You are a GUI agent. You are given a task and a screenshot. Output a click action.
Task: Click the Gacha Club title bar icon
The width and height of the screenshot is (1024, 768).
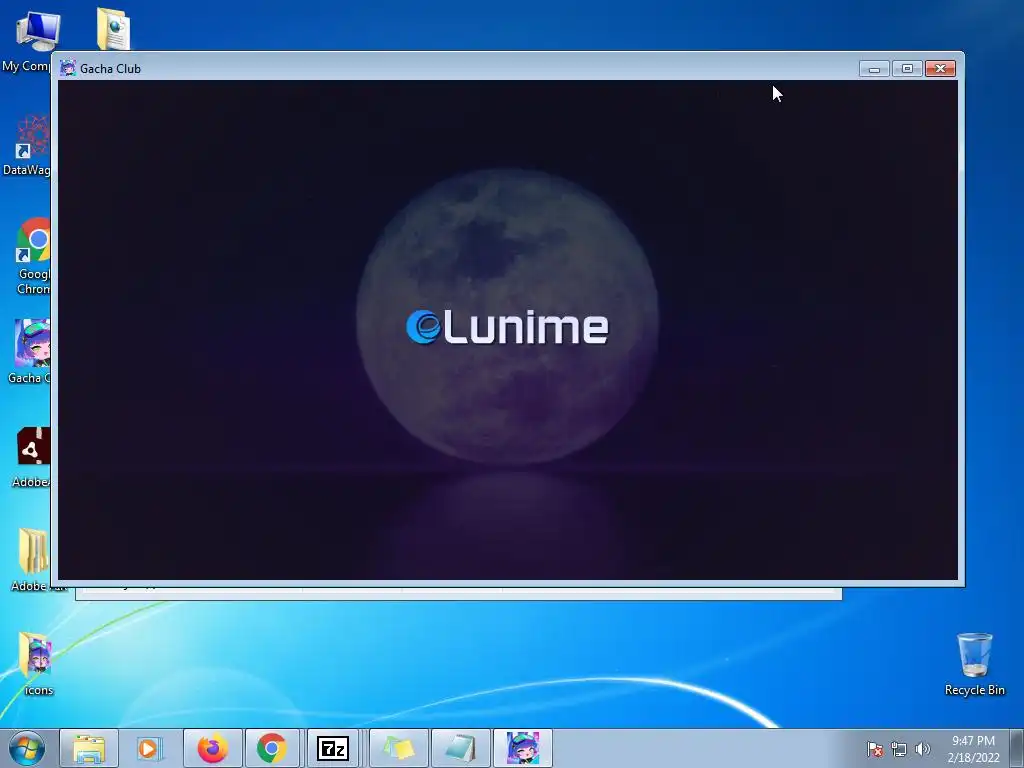tap(67, 68)
